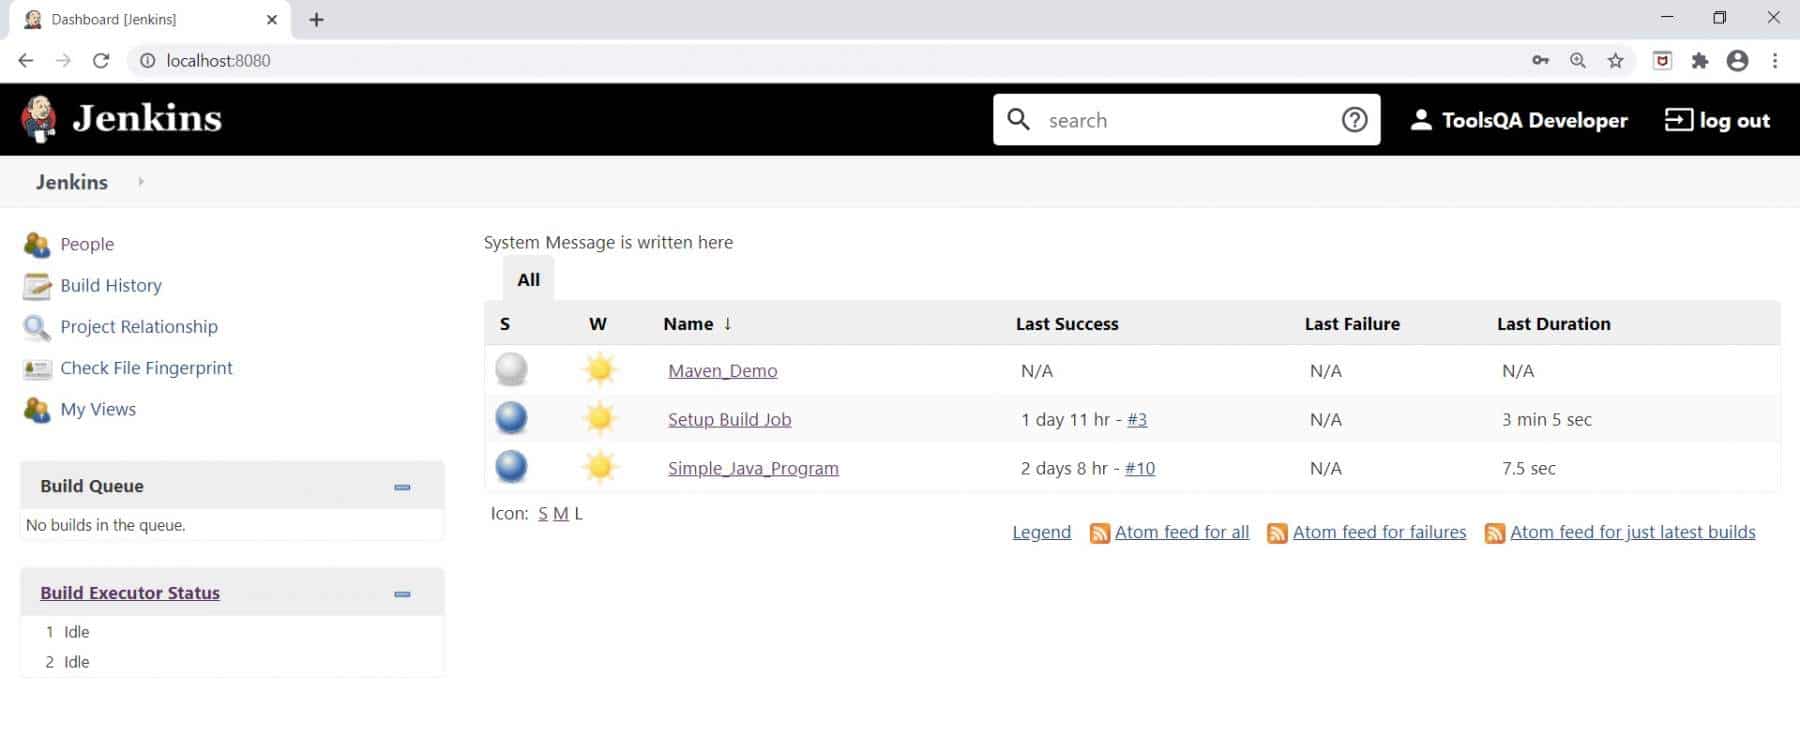This screenshot has width=1800, height=736.
Task: Collapse the Build Executor Status panel
Action: pos(402,594)
